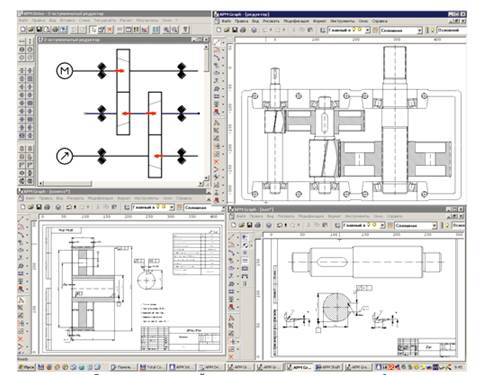Open the Рисовать menu in reducer assembly window

[x=271, y=21]
